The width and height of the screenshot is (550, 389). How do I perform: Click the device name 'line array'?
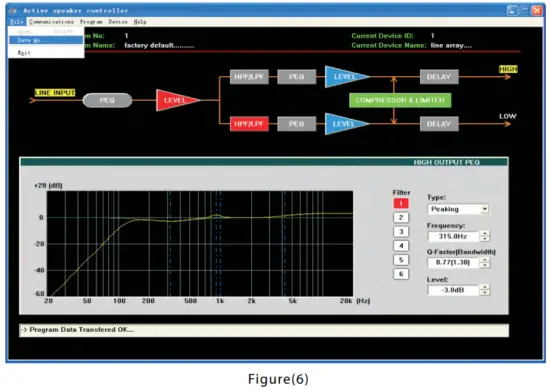[x=451, y=45]
